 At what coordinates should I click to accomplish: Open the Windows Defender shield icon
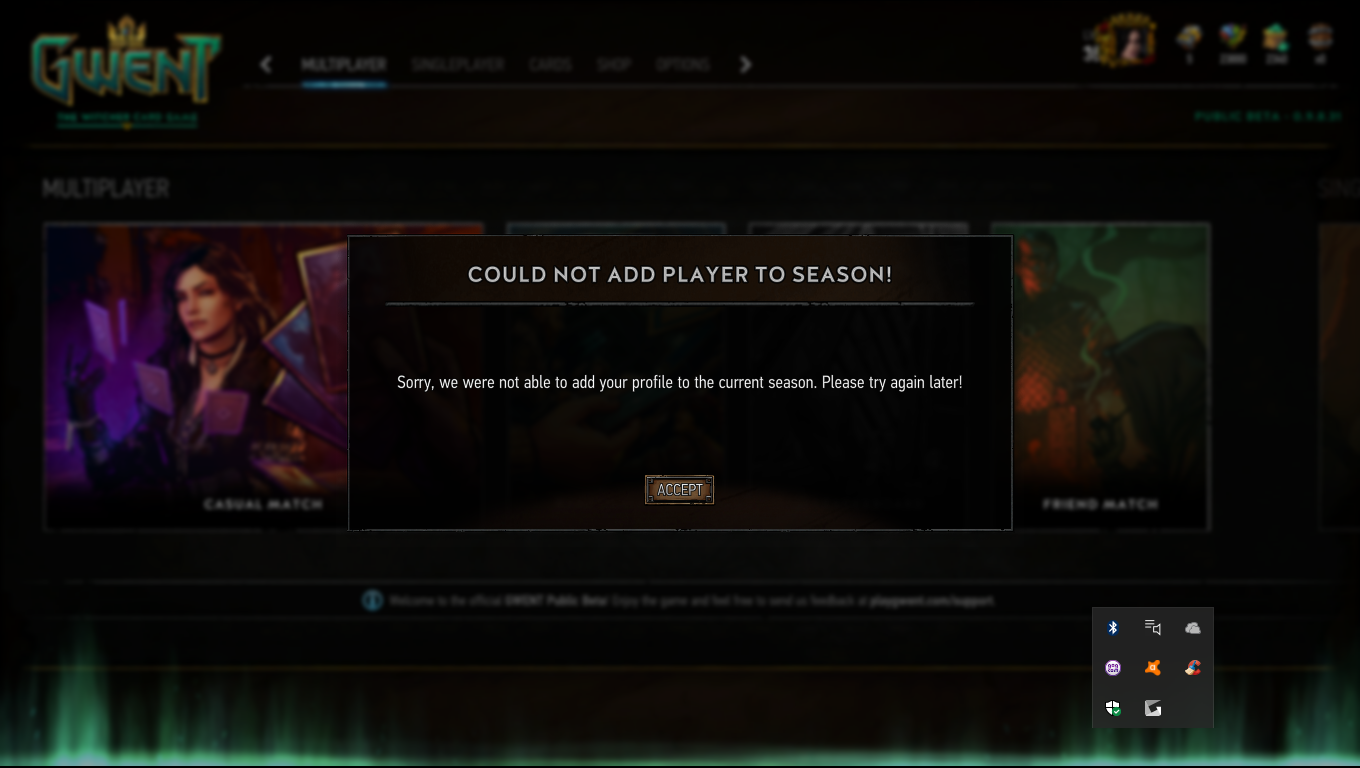[x=1113, y=708]
